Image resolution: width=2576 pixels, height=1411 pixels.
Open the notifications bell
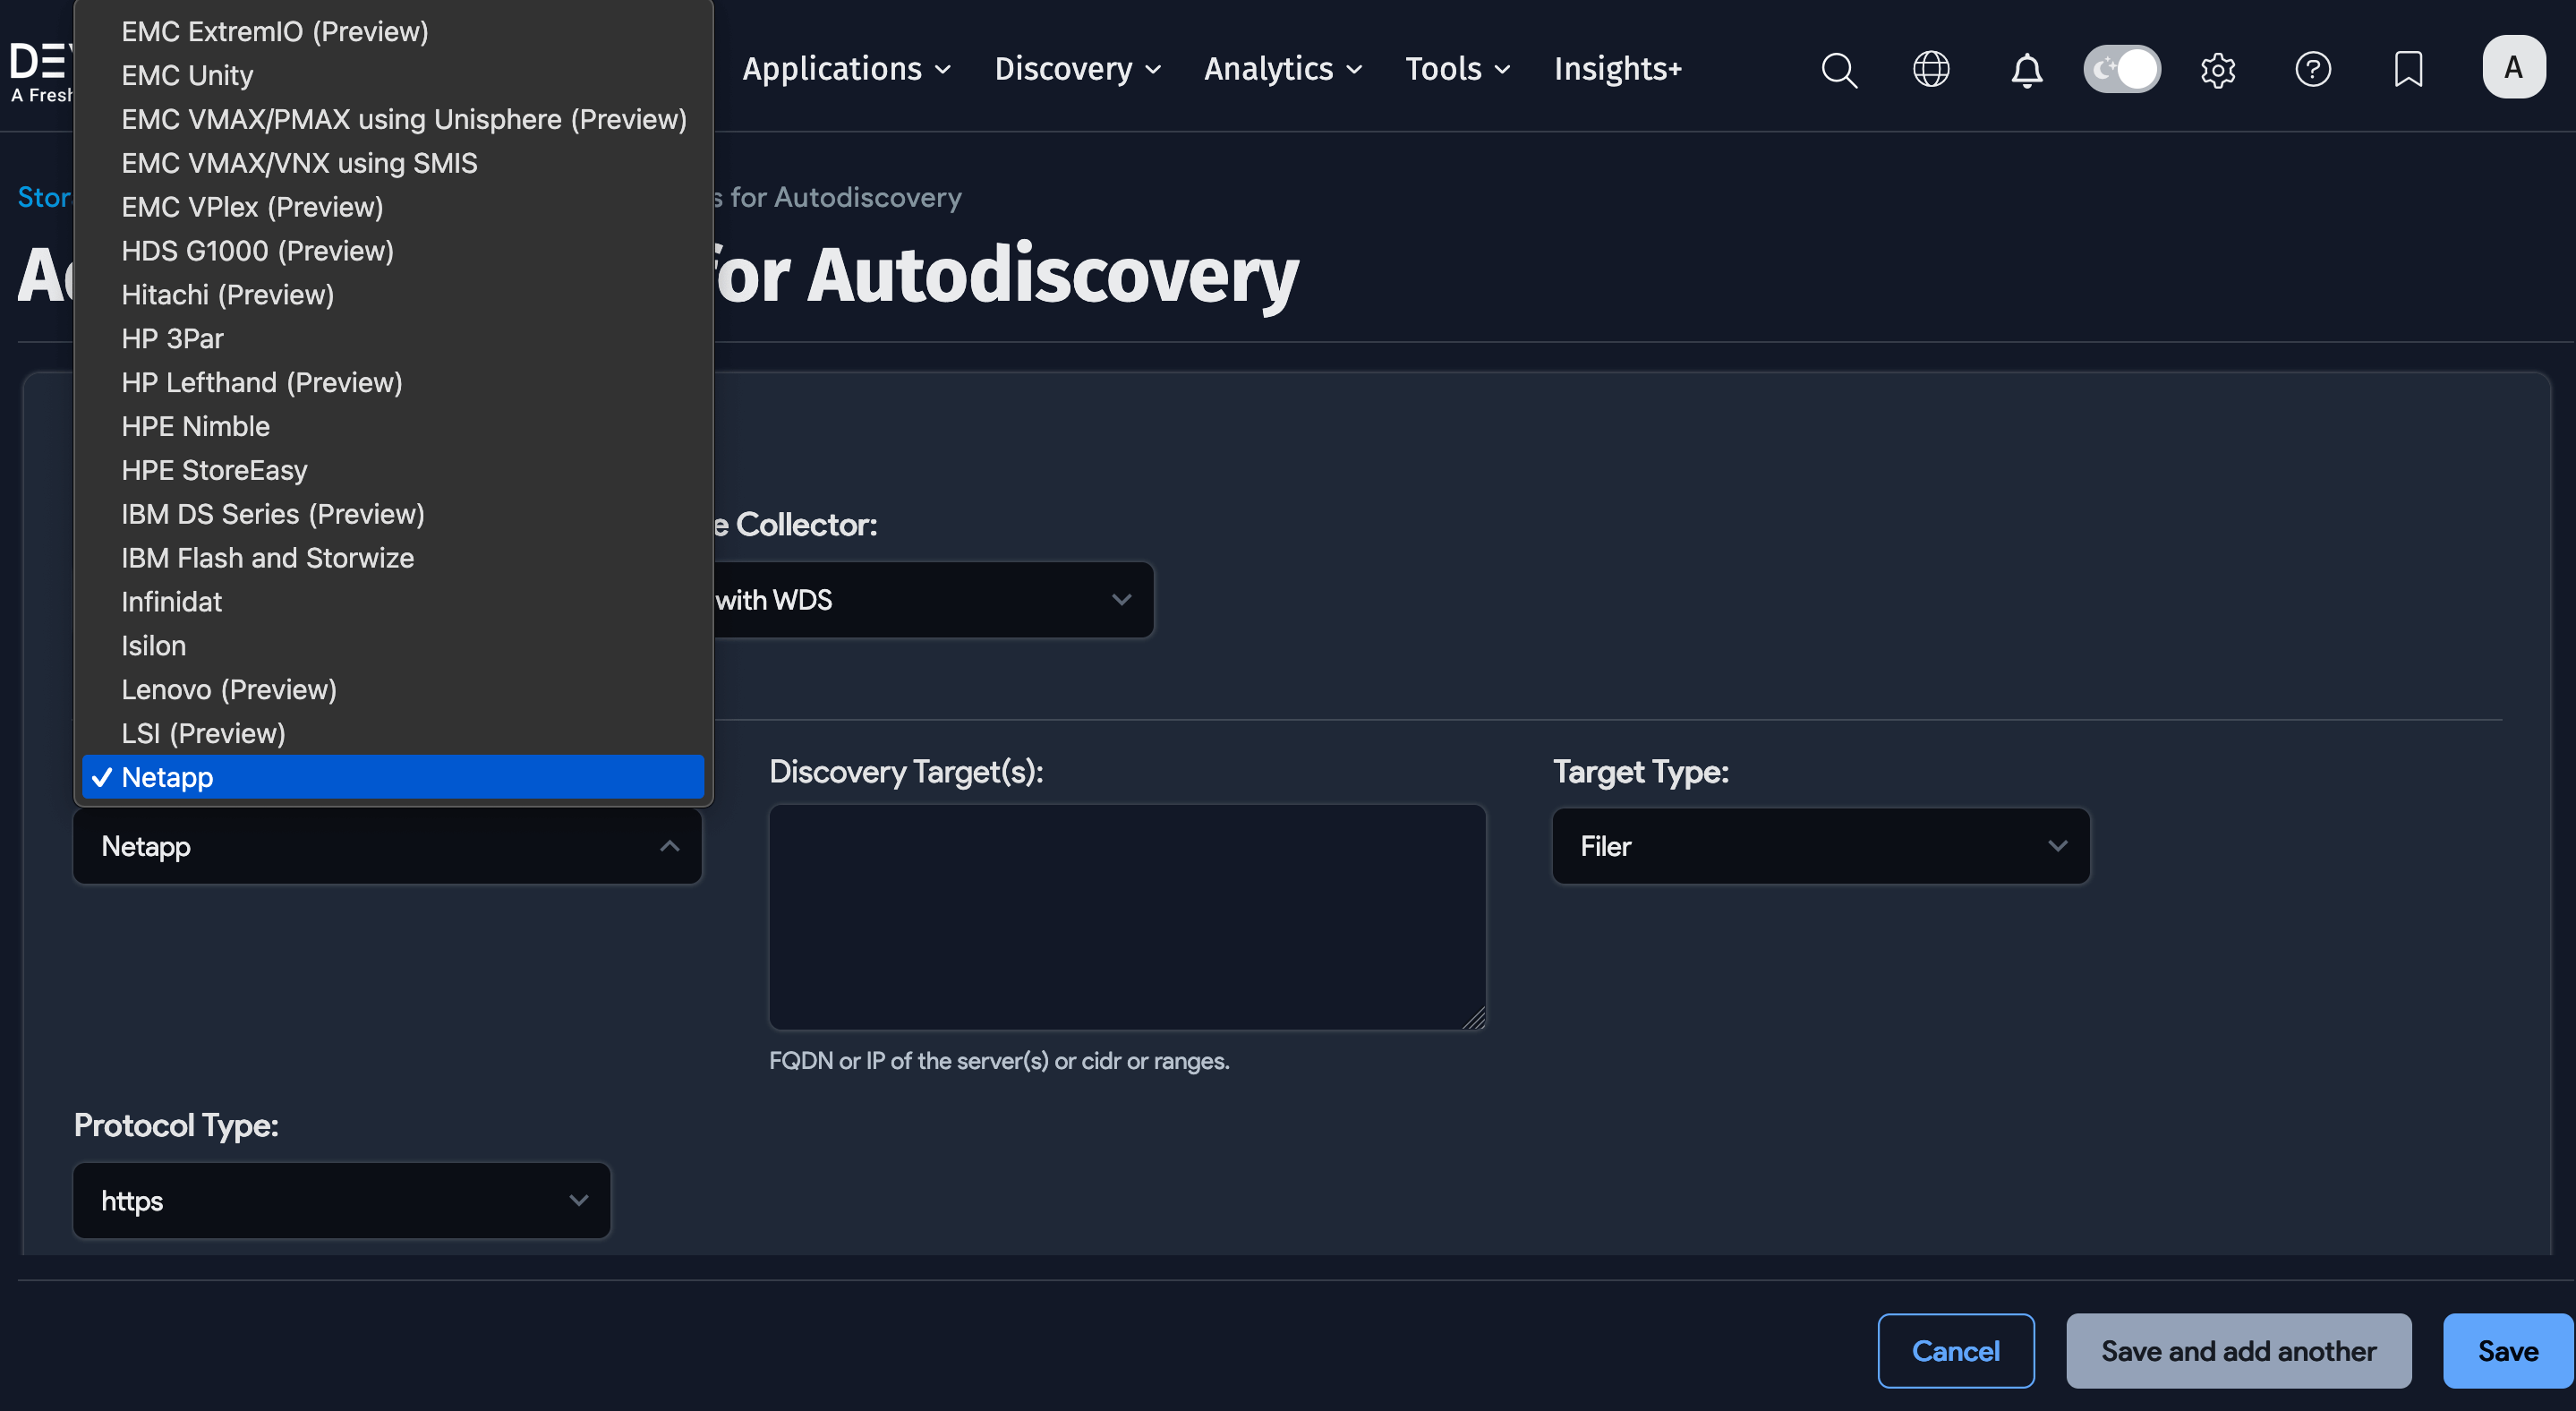[2026, 69]
